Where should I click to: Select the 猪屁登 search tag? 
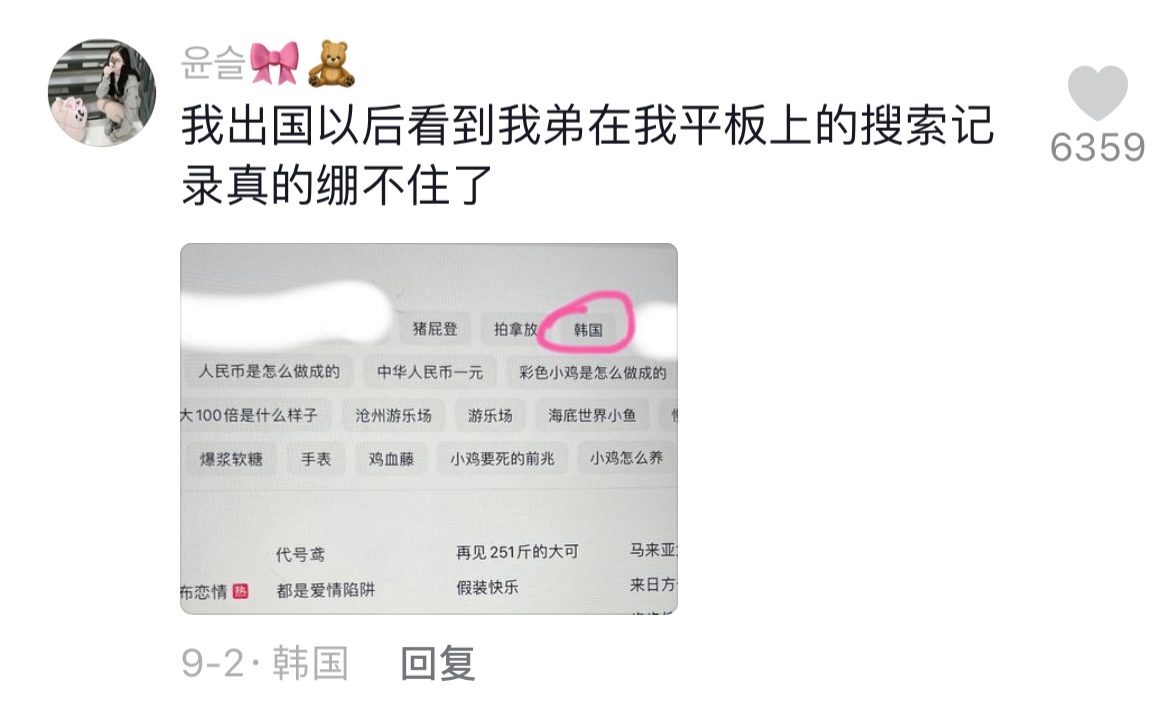coord(435,329)
